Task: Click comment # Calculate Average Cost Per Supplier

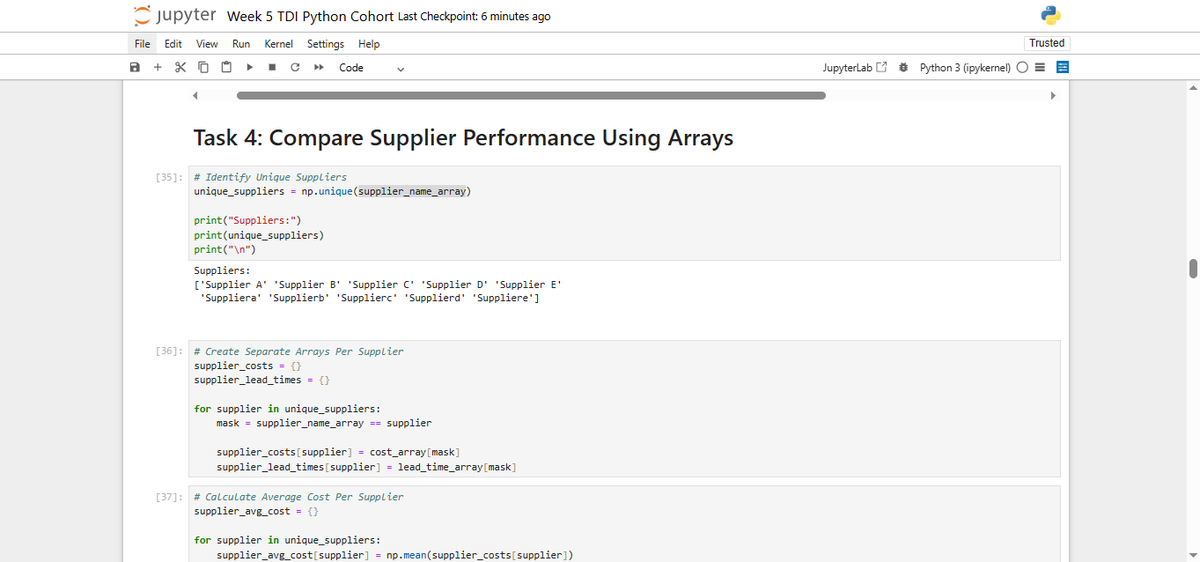Action: pyautogui.click(x=298, y=496)
